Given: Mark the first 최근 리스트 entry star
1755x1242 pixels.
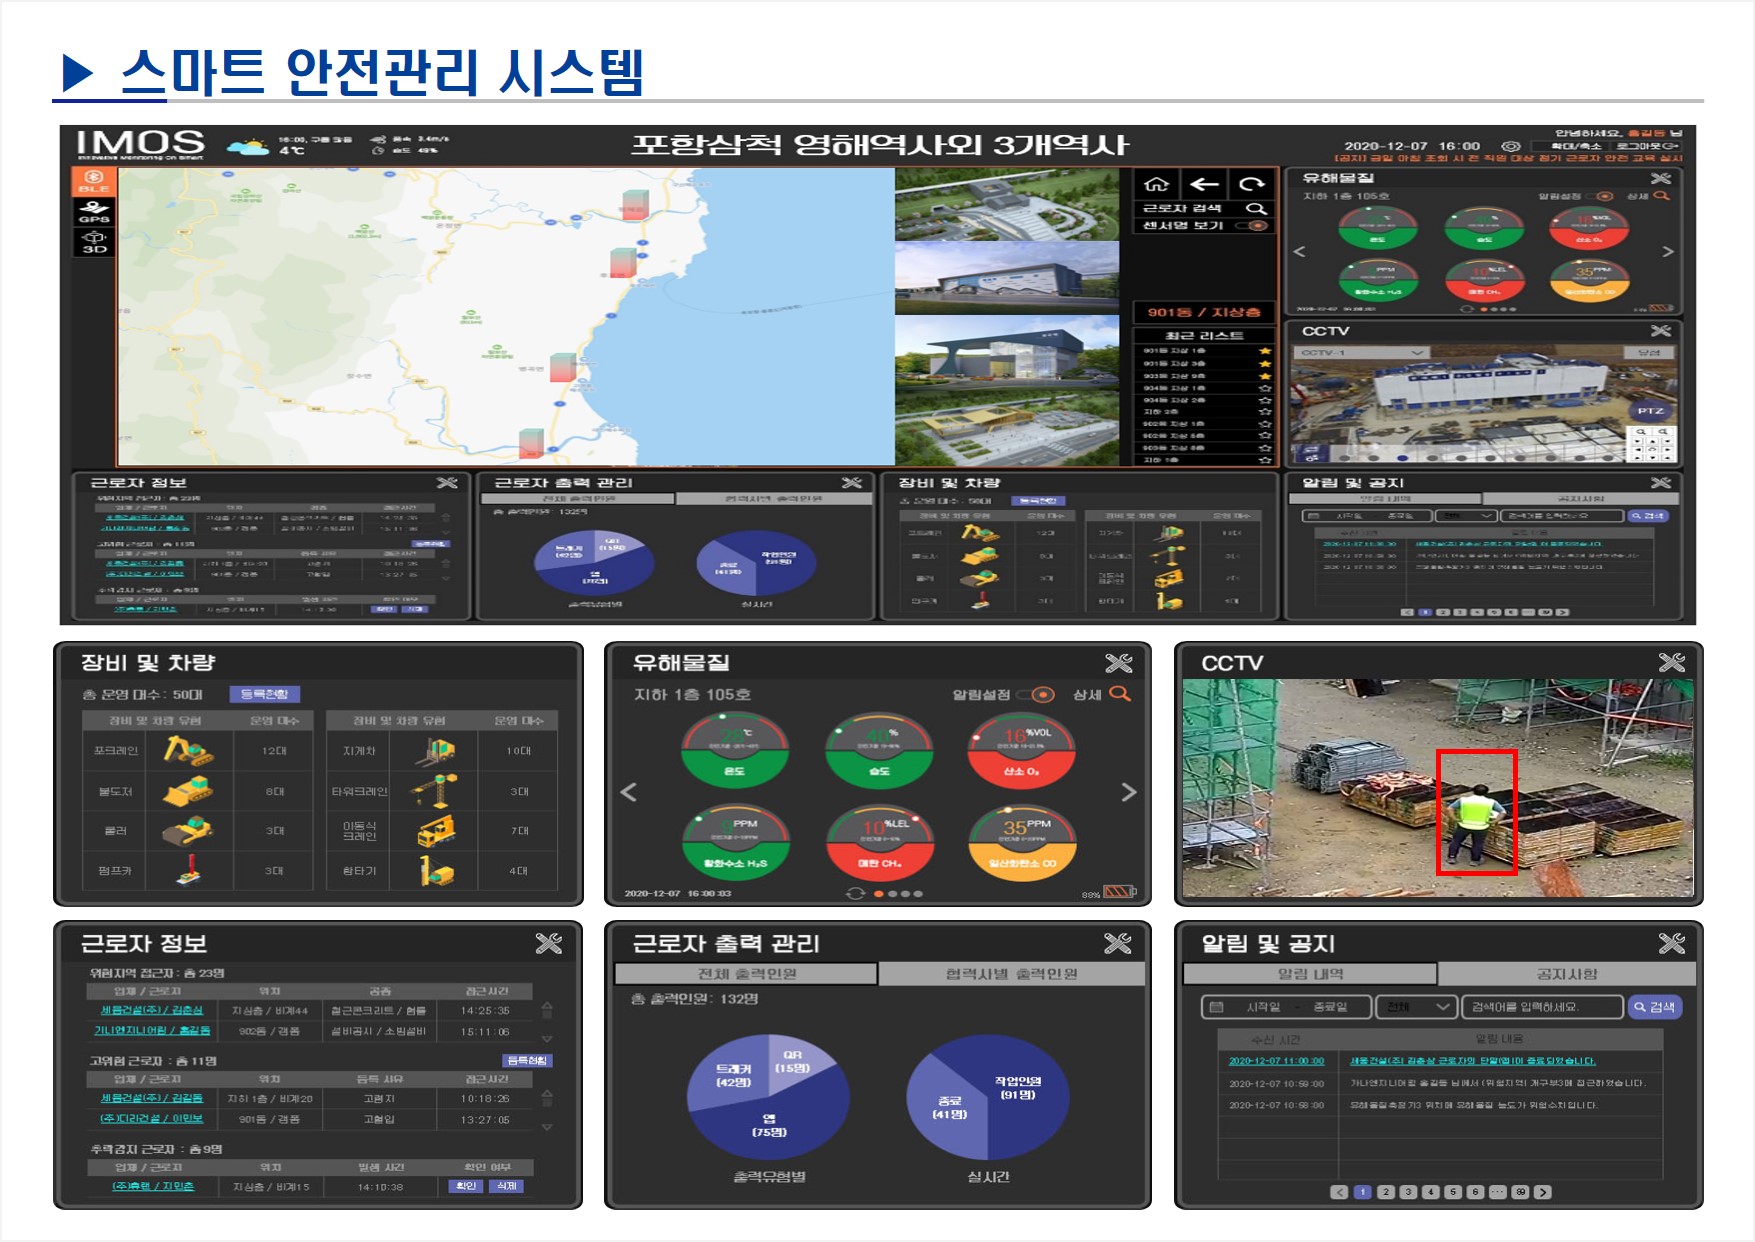Looking at the screenshot, I should point(1265,351).
